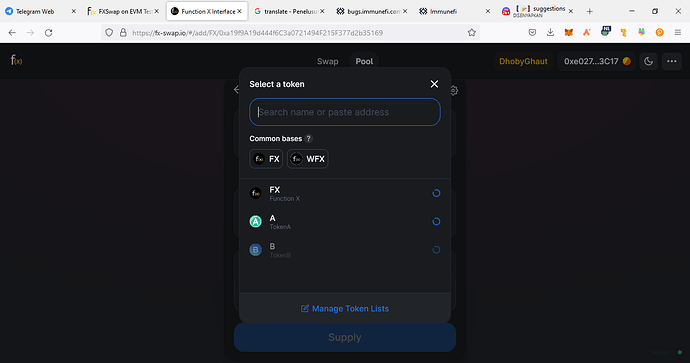Focus the search name or paste address field
Viewport: 690px width, 363px height.
point(345,112)
